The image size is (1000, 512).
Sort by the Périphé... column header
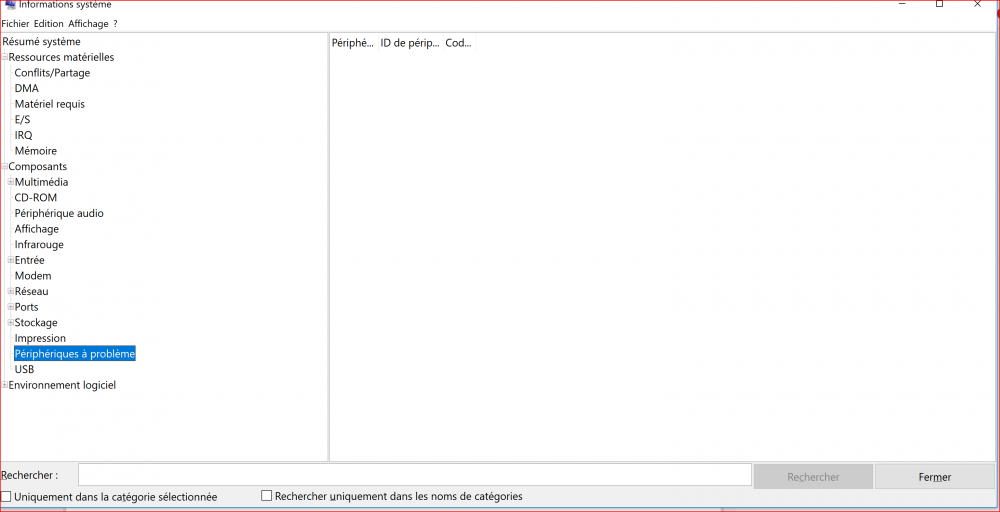pos(353,43)
